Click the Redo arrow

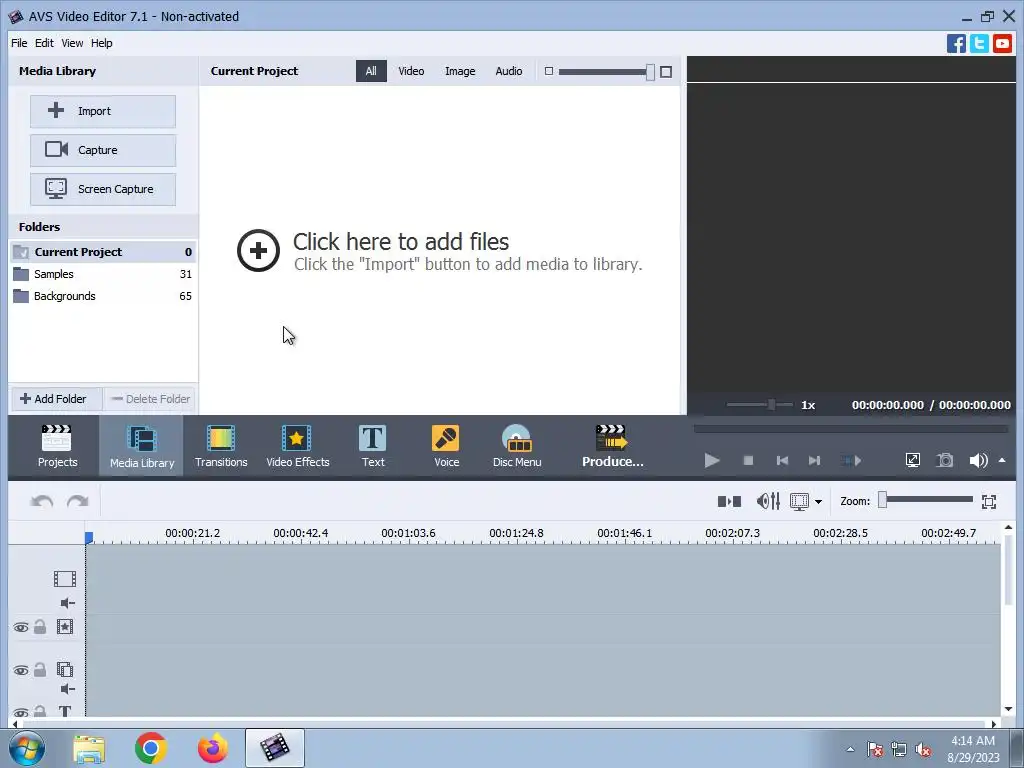(x=78, y=502)
